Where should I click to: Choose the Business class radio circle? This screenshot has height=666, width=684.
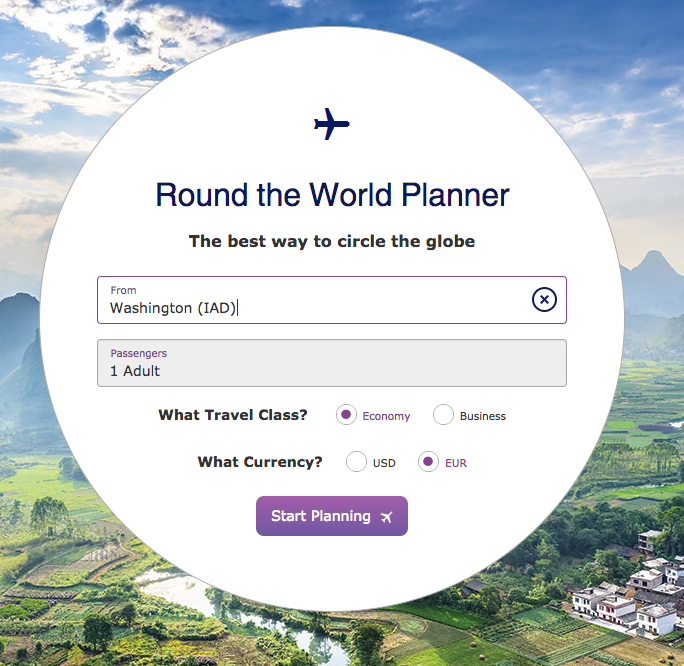[x=443, y=415]
